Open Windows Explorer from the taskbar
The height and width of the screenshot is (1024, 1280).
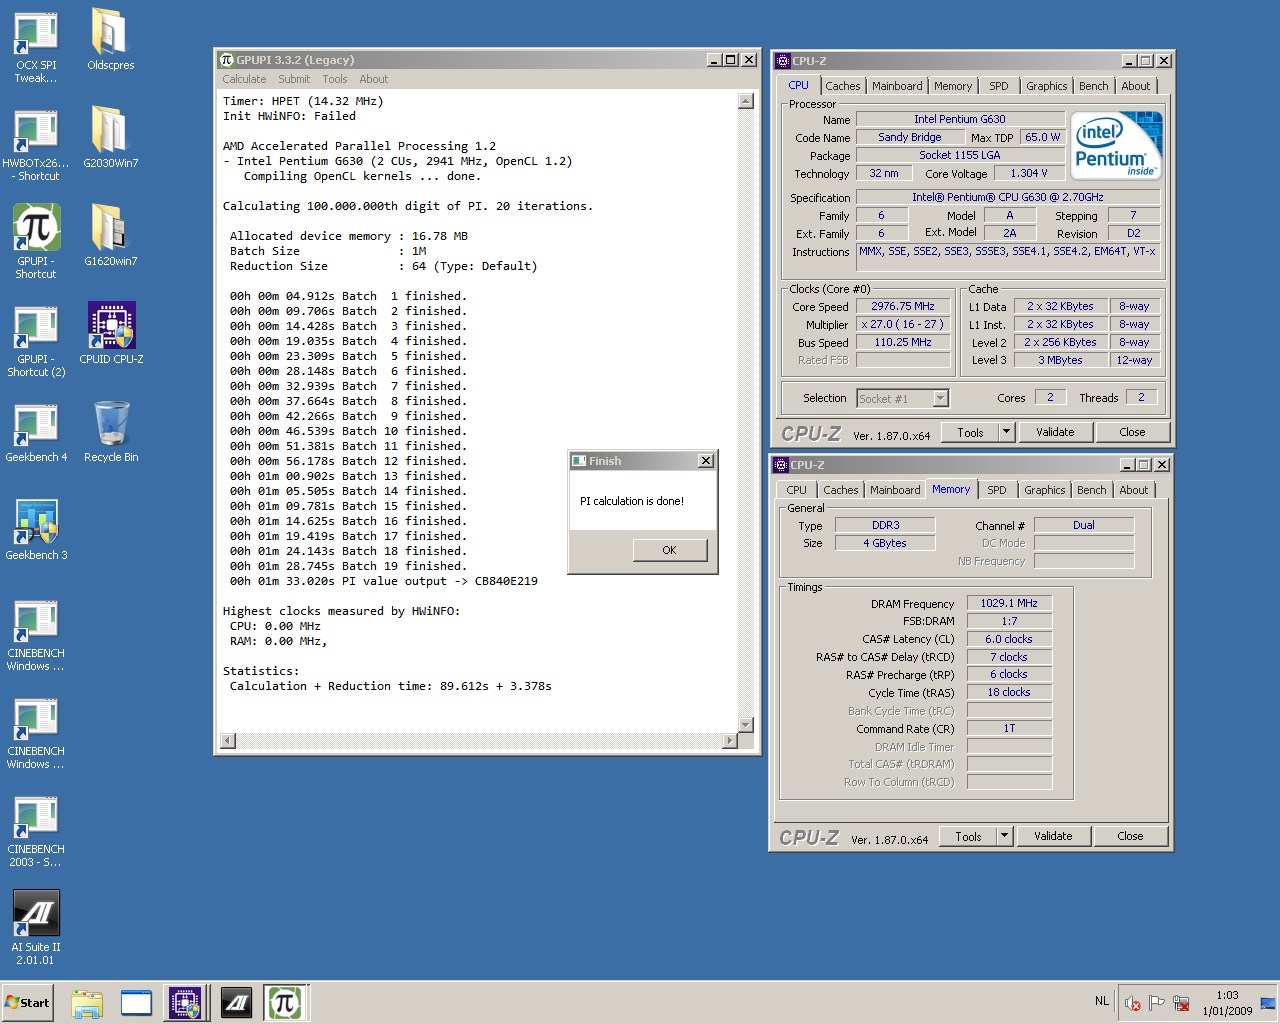tap(87, 1002)
